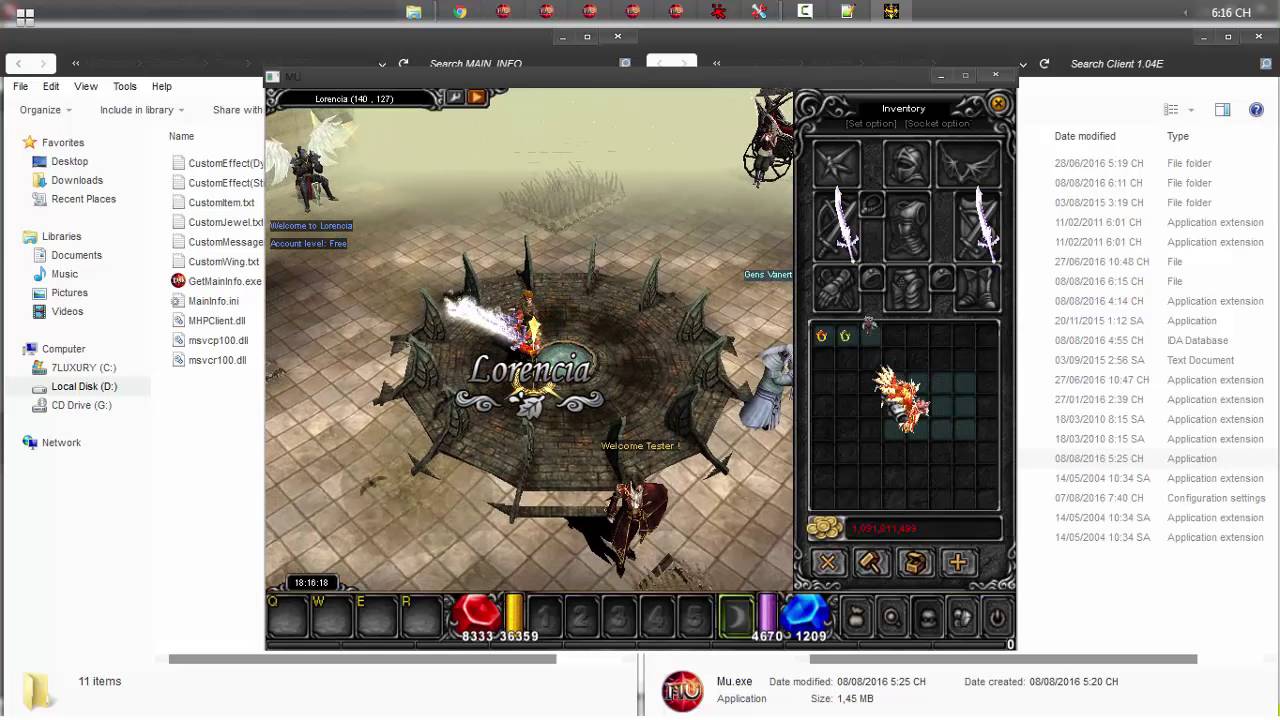1280x720 pixels.
Task: Open the repair hammer button
Action: [x=871, y=563]
